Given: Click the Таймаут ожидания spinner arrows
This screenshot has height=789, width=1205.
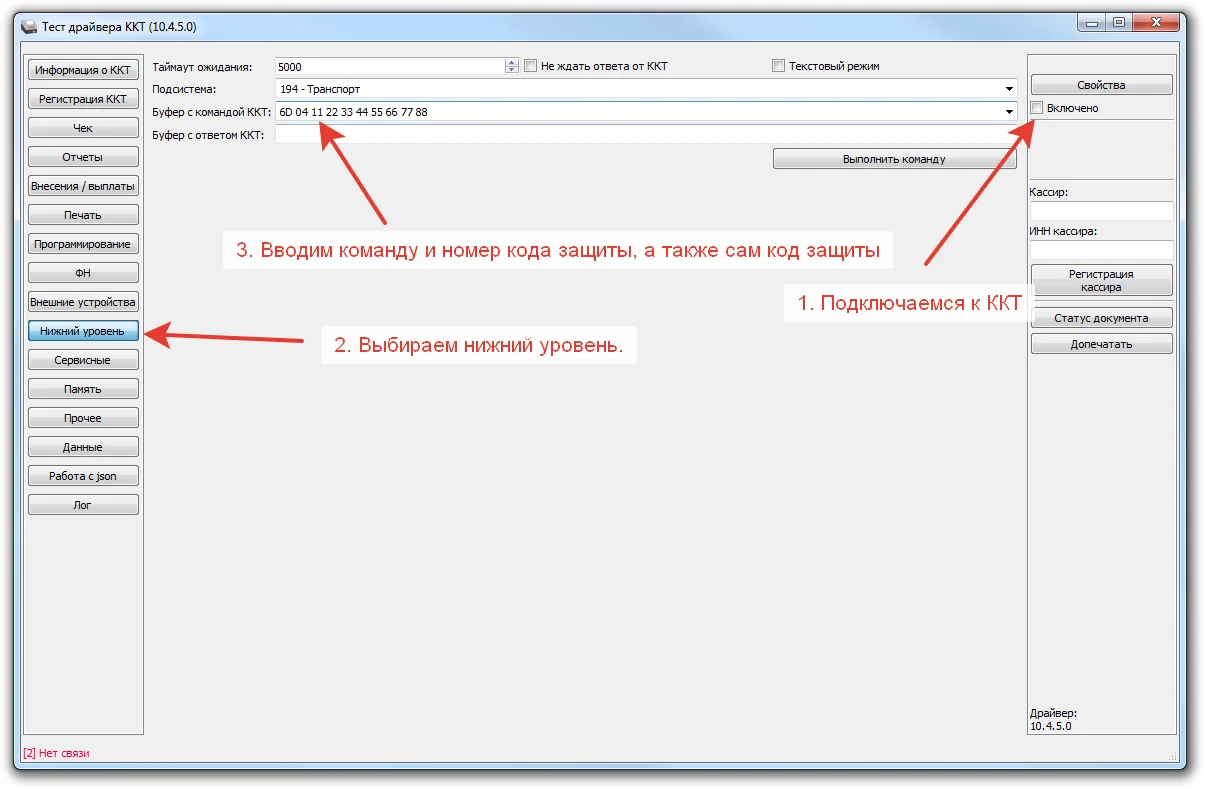Looking at the screenshot, I should 512,66.
